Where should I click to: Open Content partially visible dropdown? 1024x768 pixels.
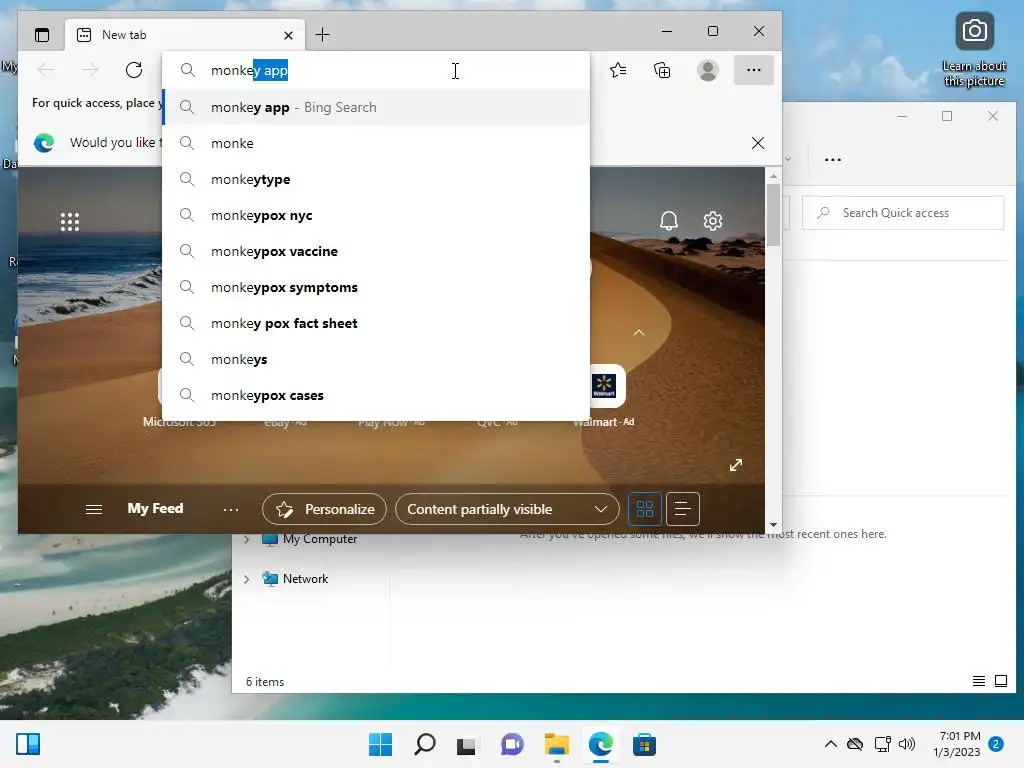coord(507,509)
